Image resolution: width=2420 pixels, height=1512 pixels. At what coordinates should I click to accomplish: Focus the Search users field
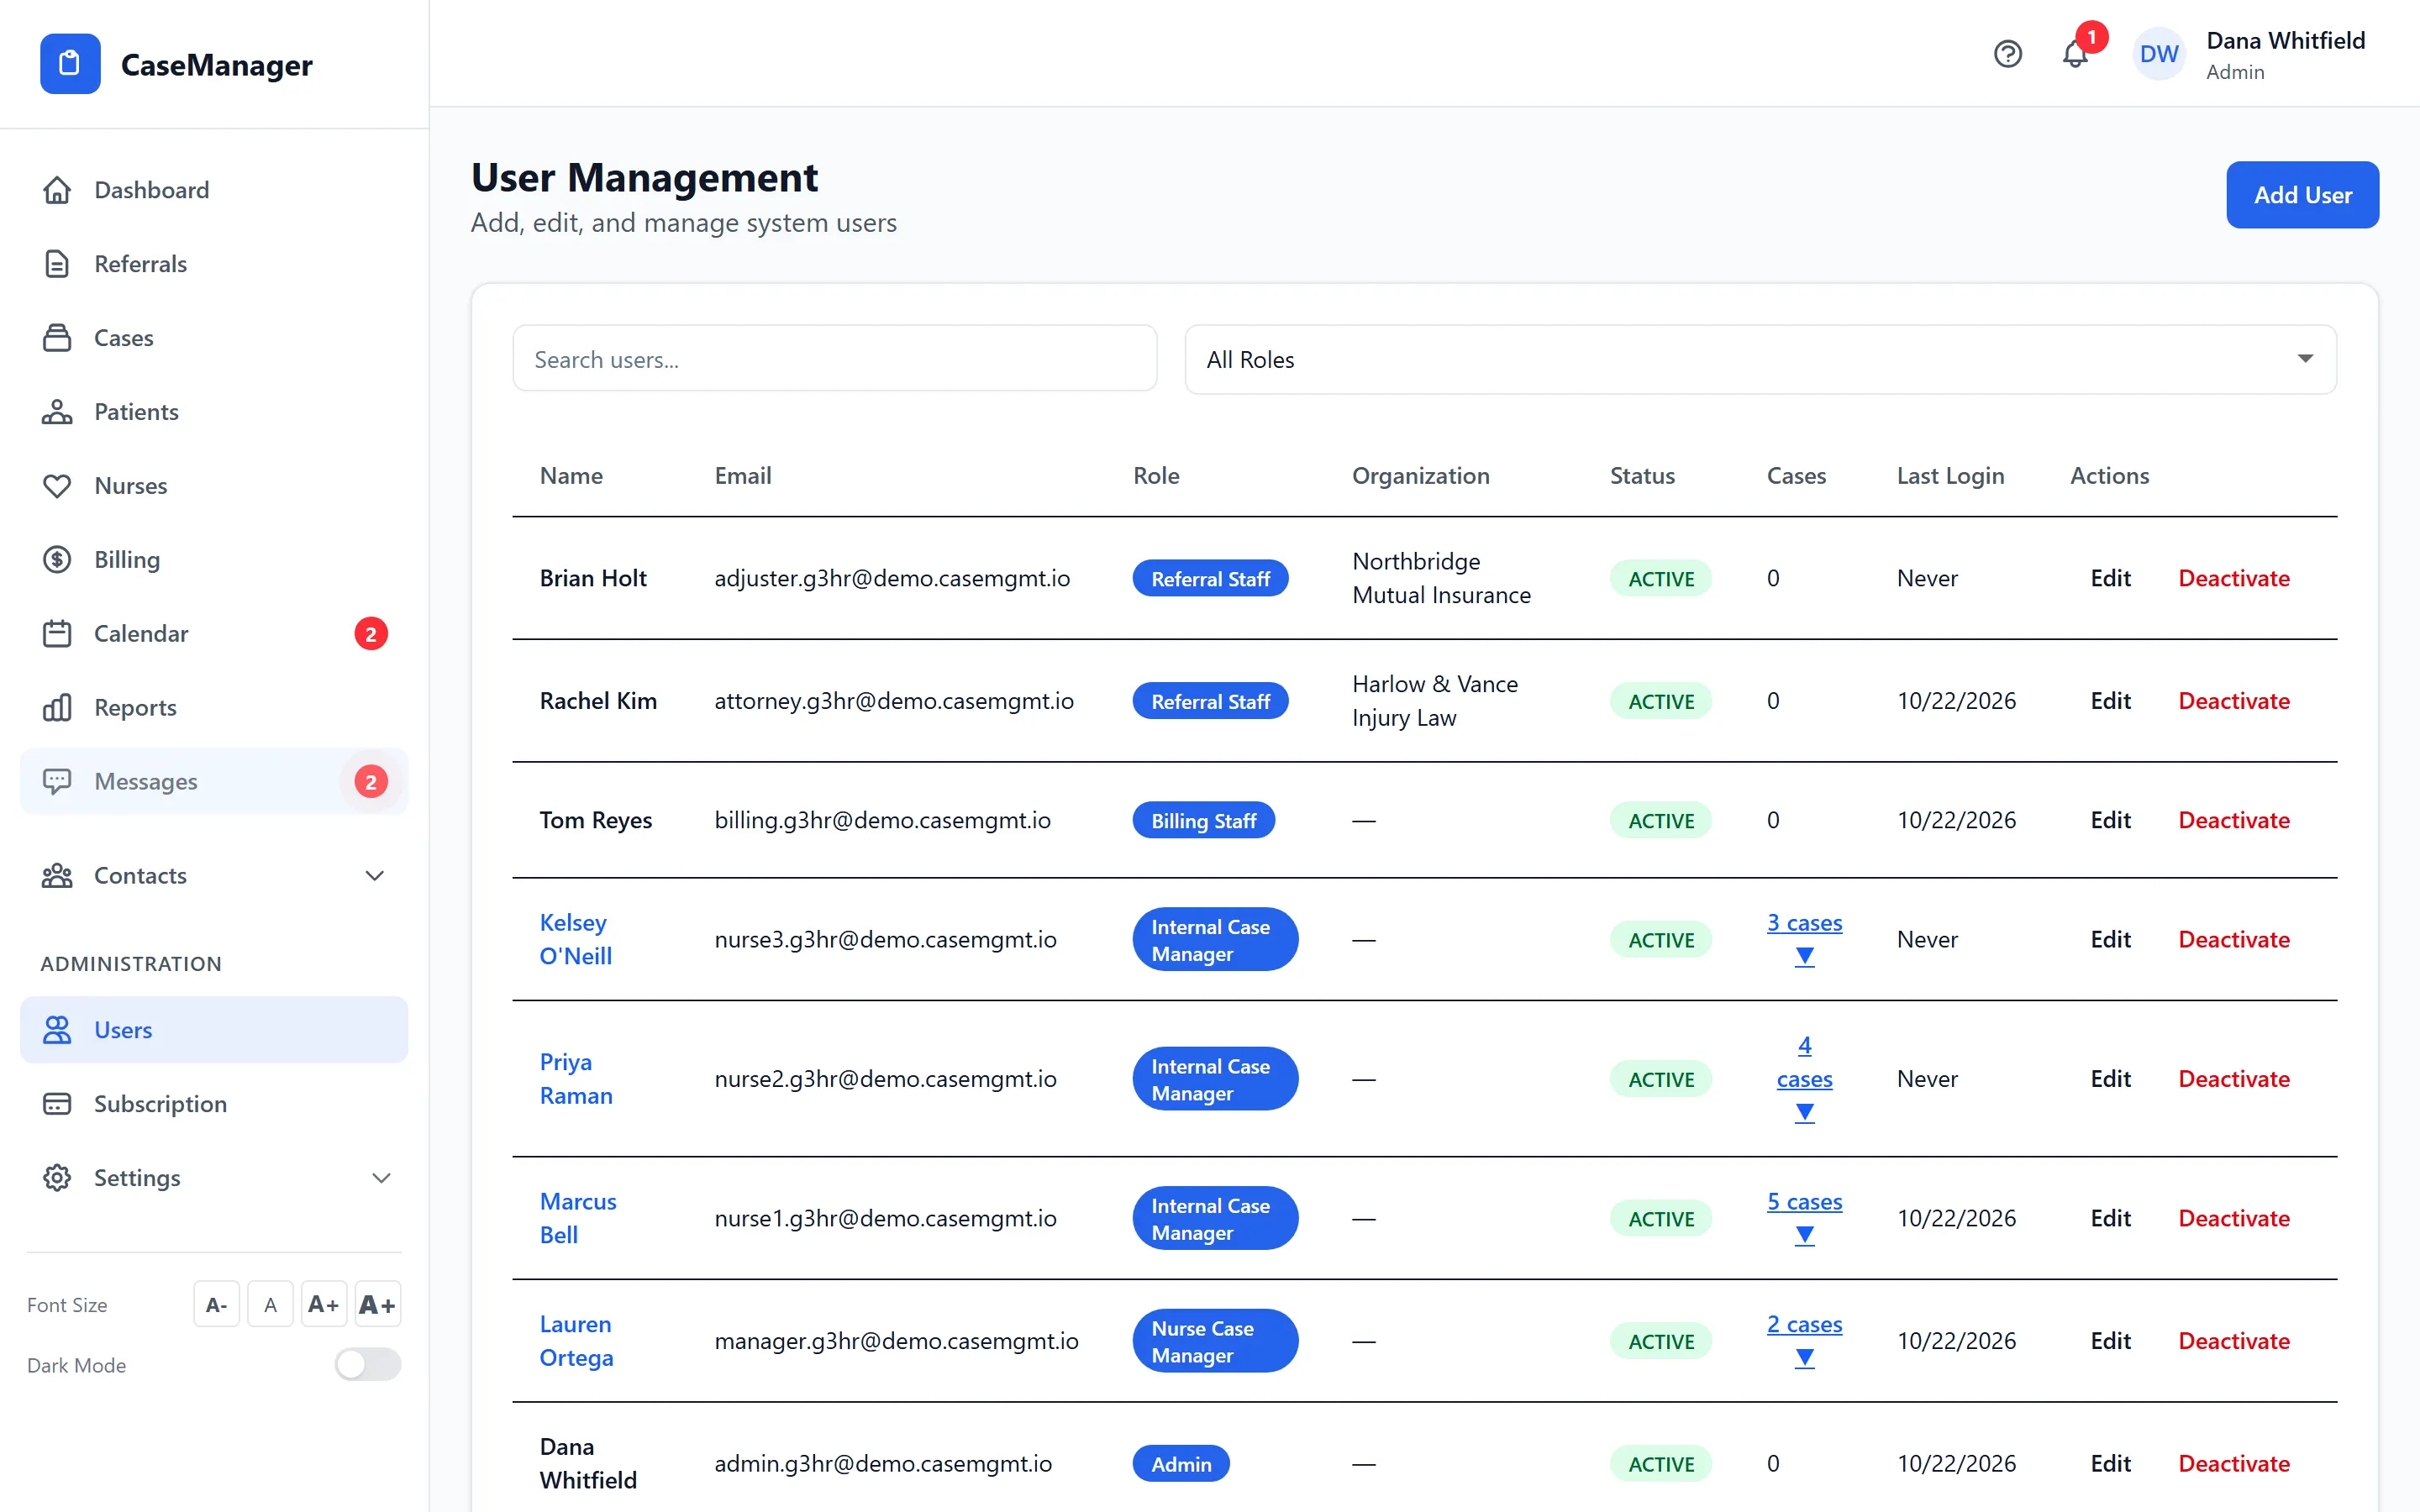(x=835, y=359)
